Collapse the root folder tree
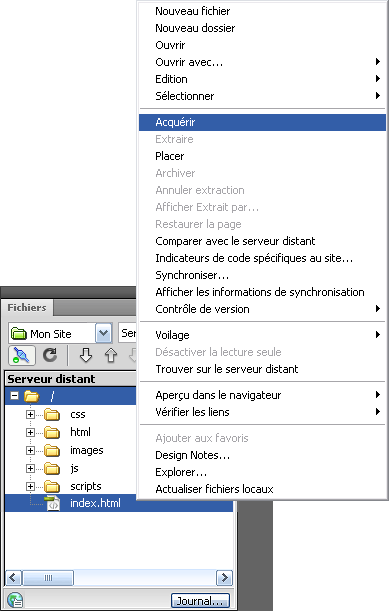The width and height of the screenshot is (389, 611). [14, 396]
